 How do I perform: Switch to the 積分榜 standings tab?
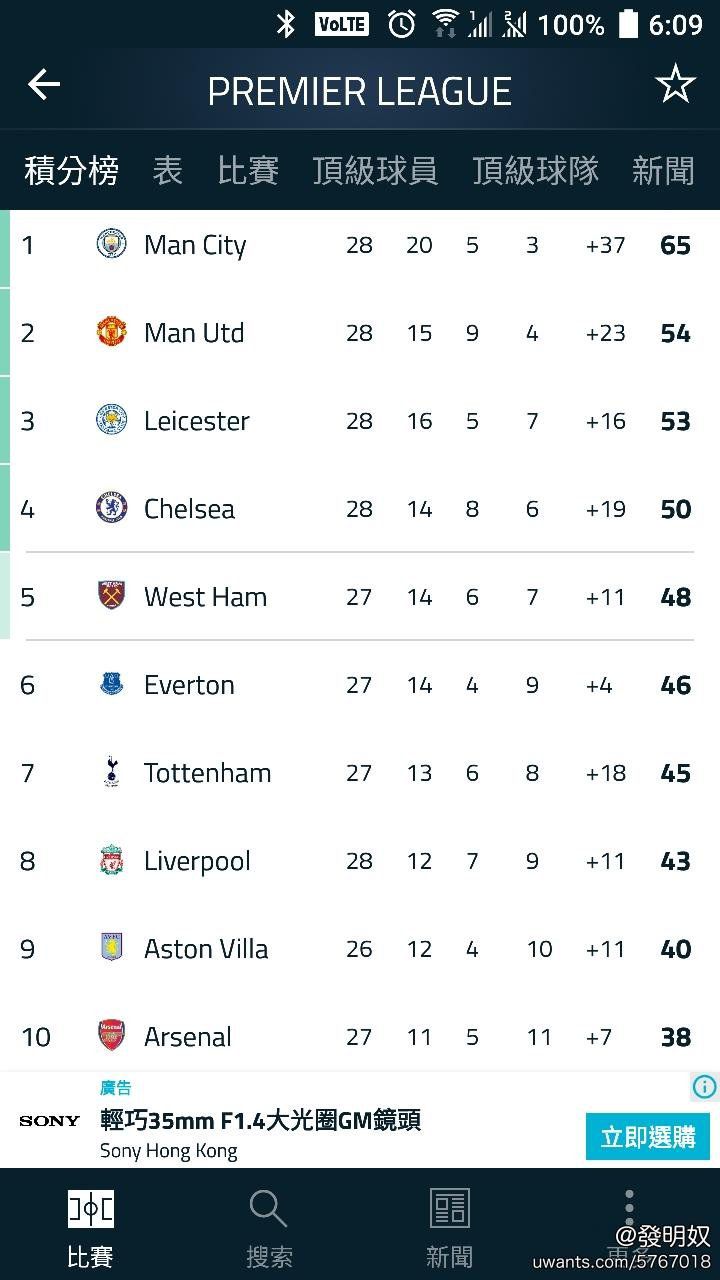click(71, 170)
